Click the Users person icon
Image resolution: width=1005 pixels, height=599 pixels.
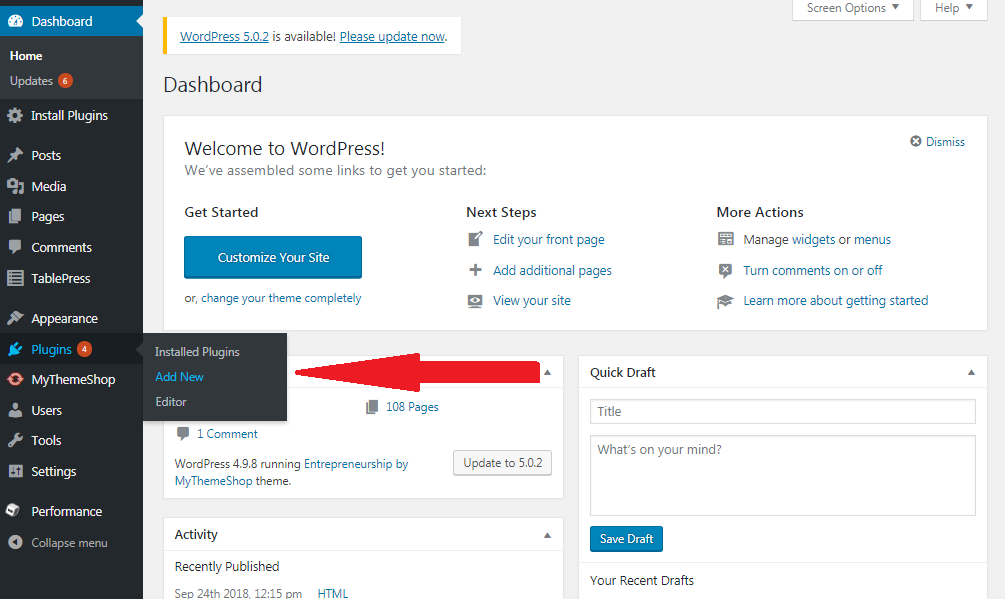coord(15,410)
